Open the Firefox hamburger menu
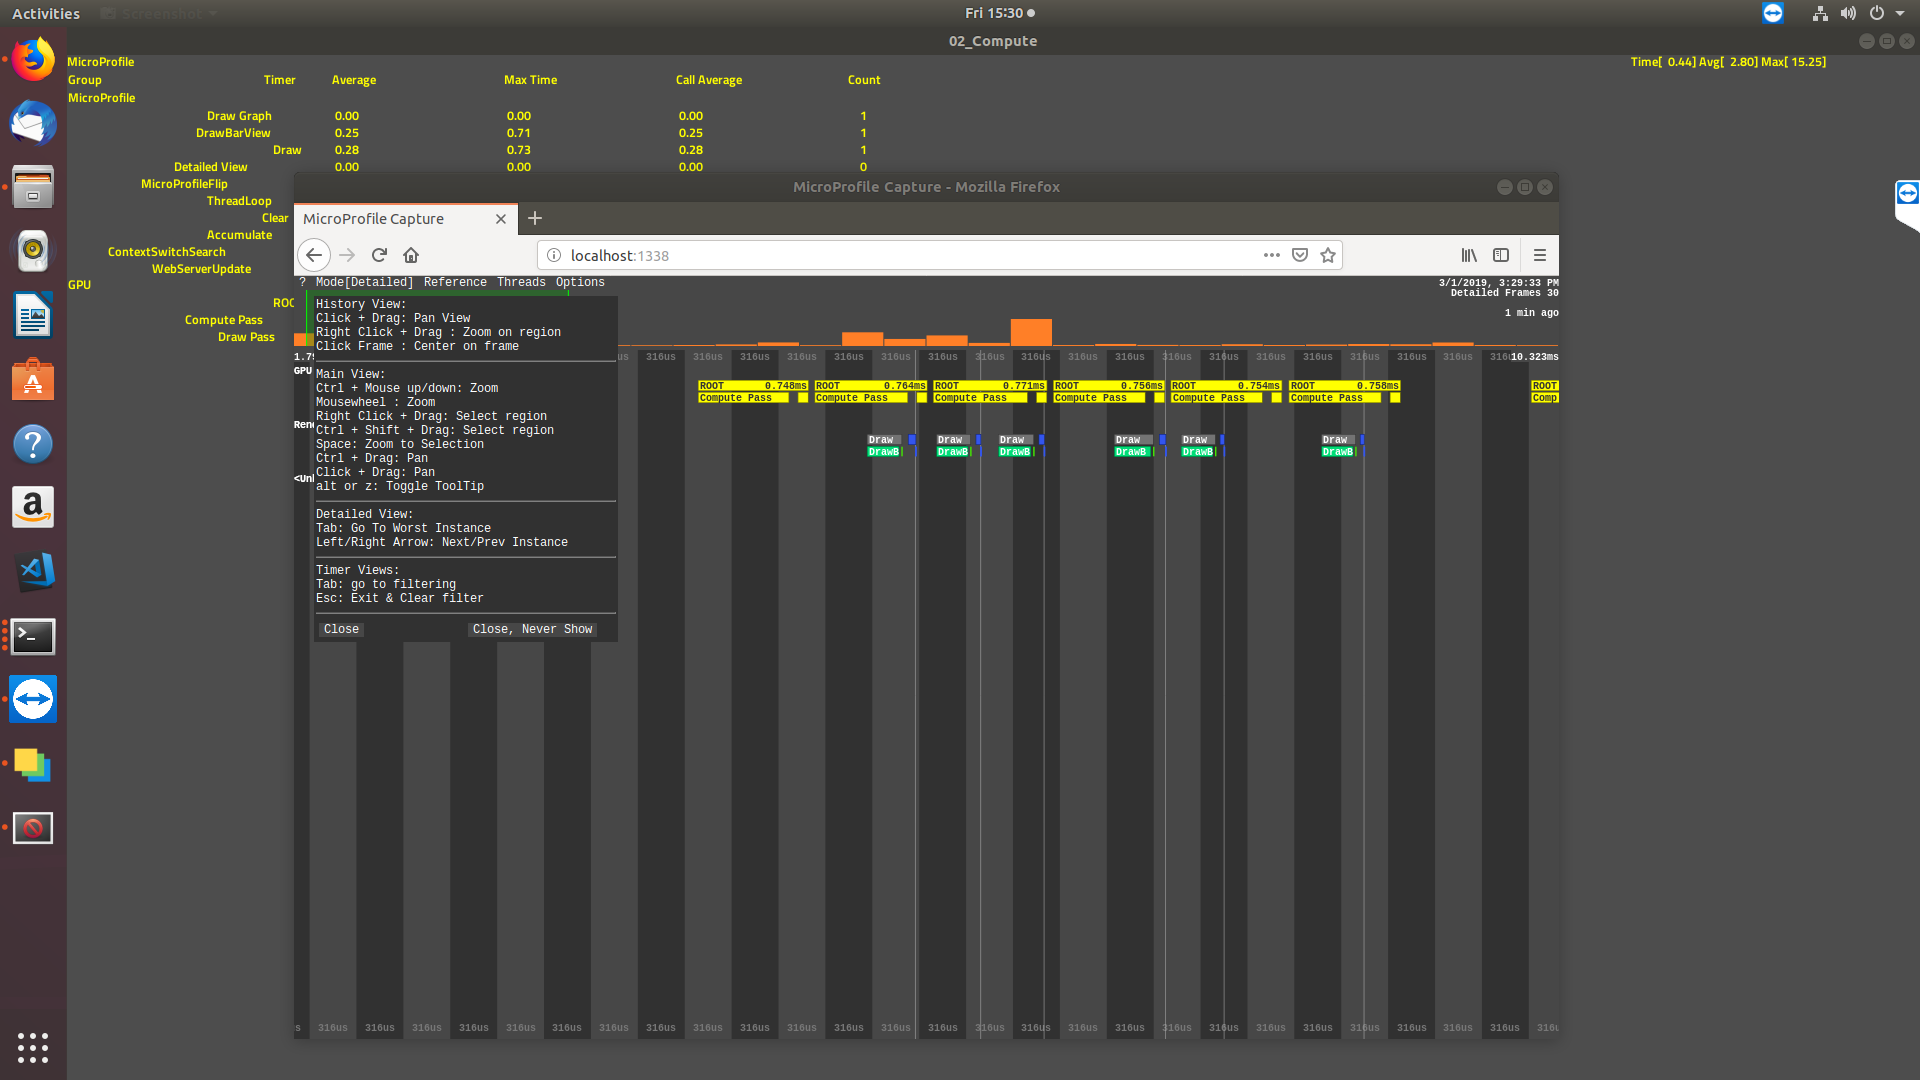The image size is (1920, 1080). coord(1540,256)
